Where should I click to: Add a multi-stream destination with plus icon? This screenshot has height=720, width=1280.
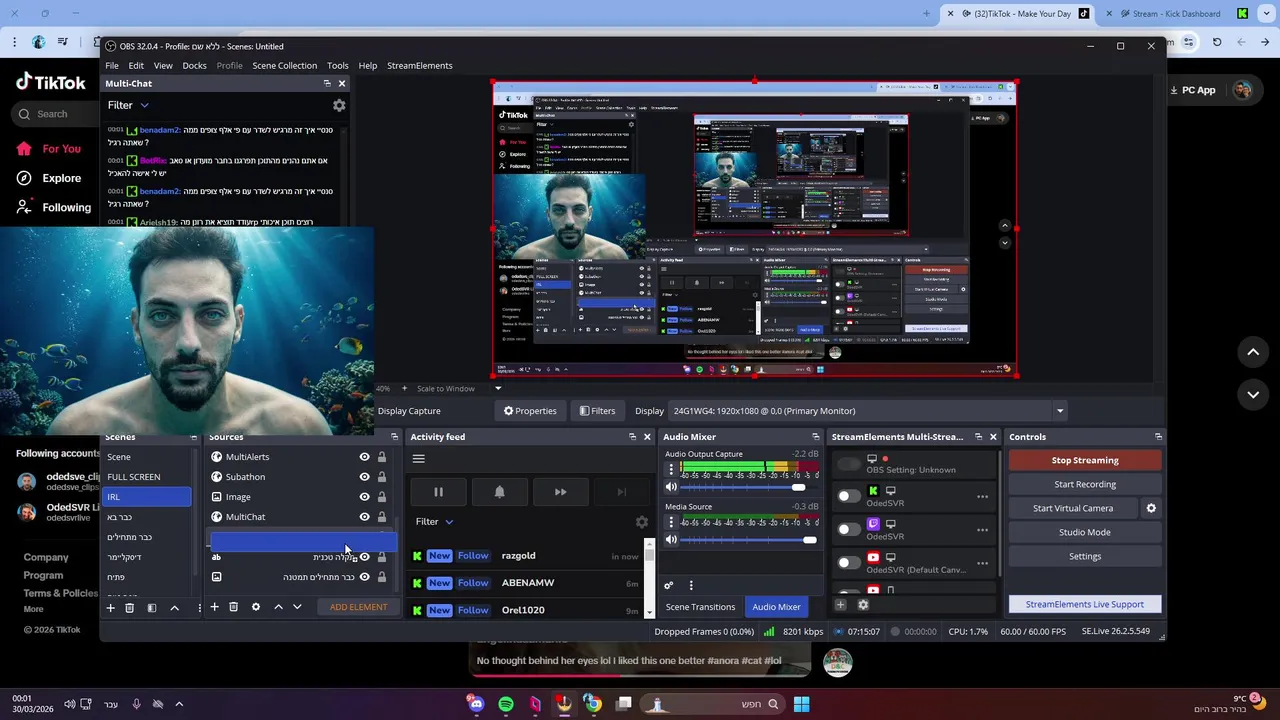[840, 604]
